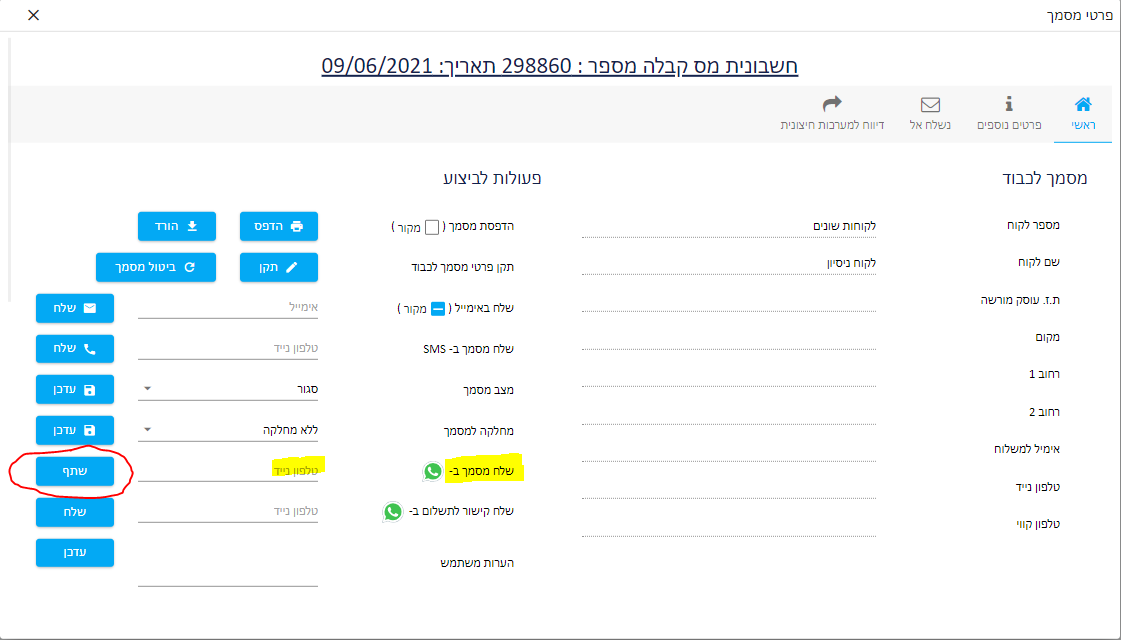Click the document title חשבונית מס קבלה 298860

(x=560, y=66)
